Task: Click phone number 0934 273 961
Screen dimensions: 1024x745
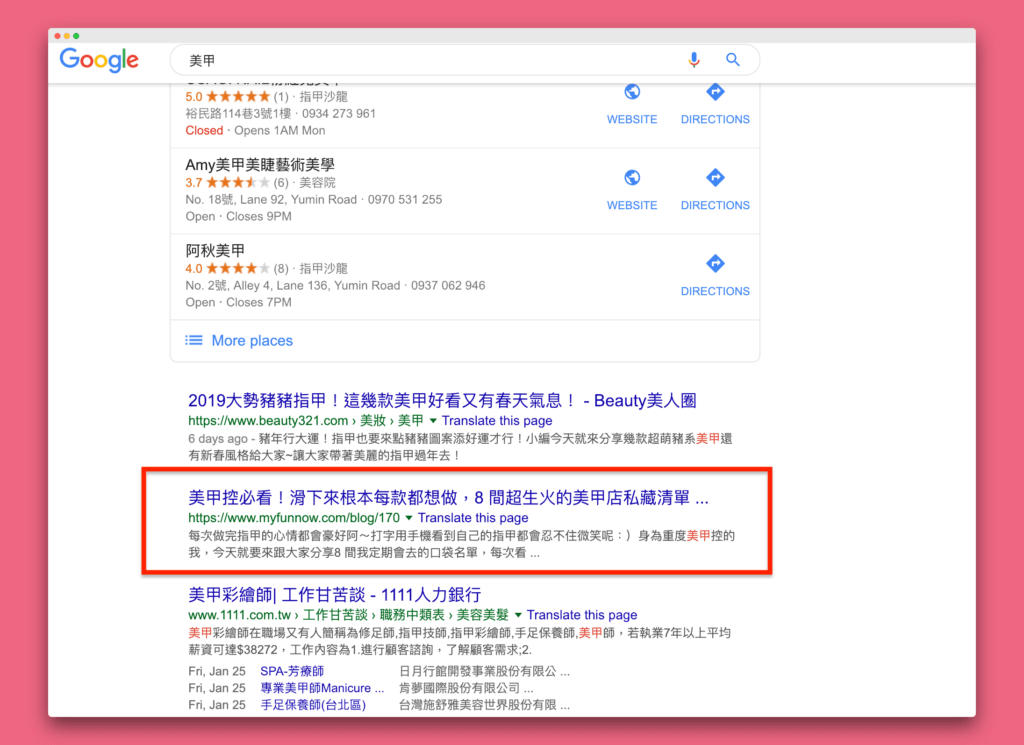Action: tap(339, 114)
